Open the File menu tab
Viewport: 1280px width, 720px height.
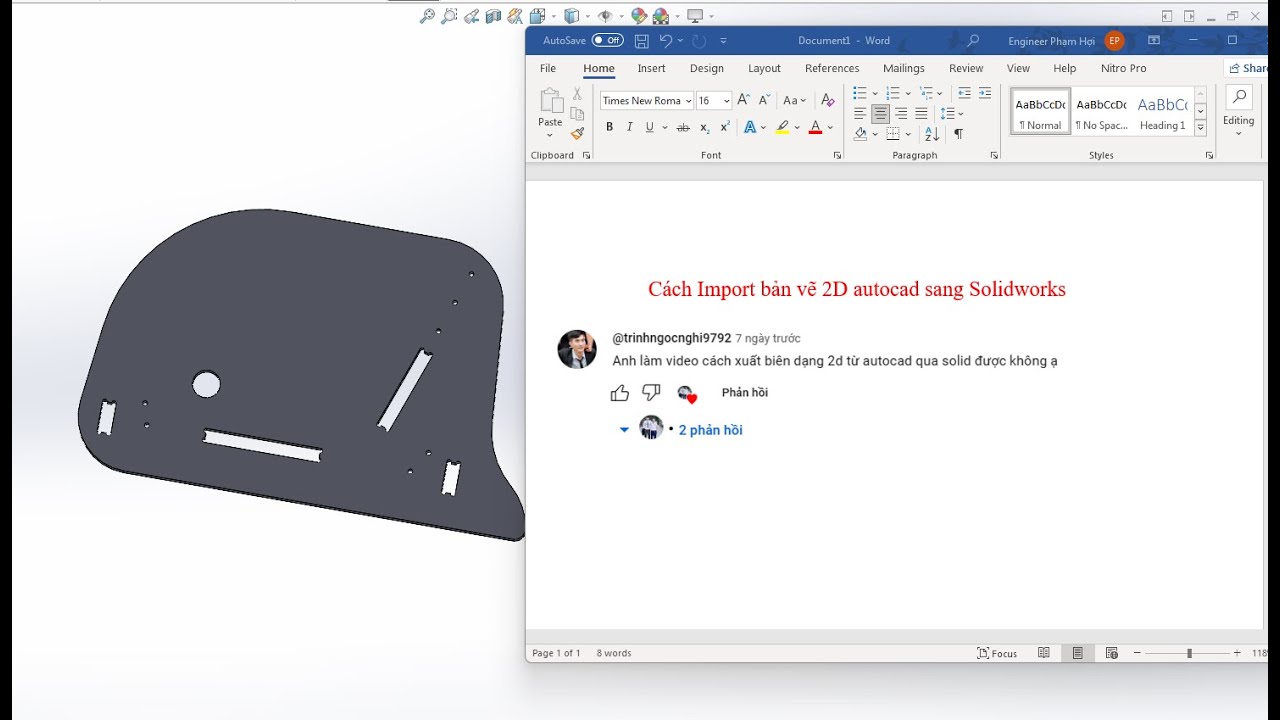[548, 68]
